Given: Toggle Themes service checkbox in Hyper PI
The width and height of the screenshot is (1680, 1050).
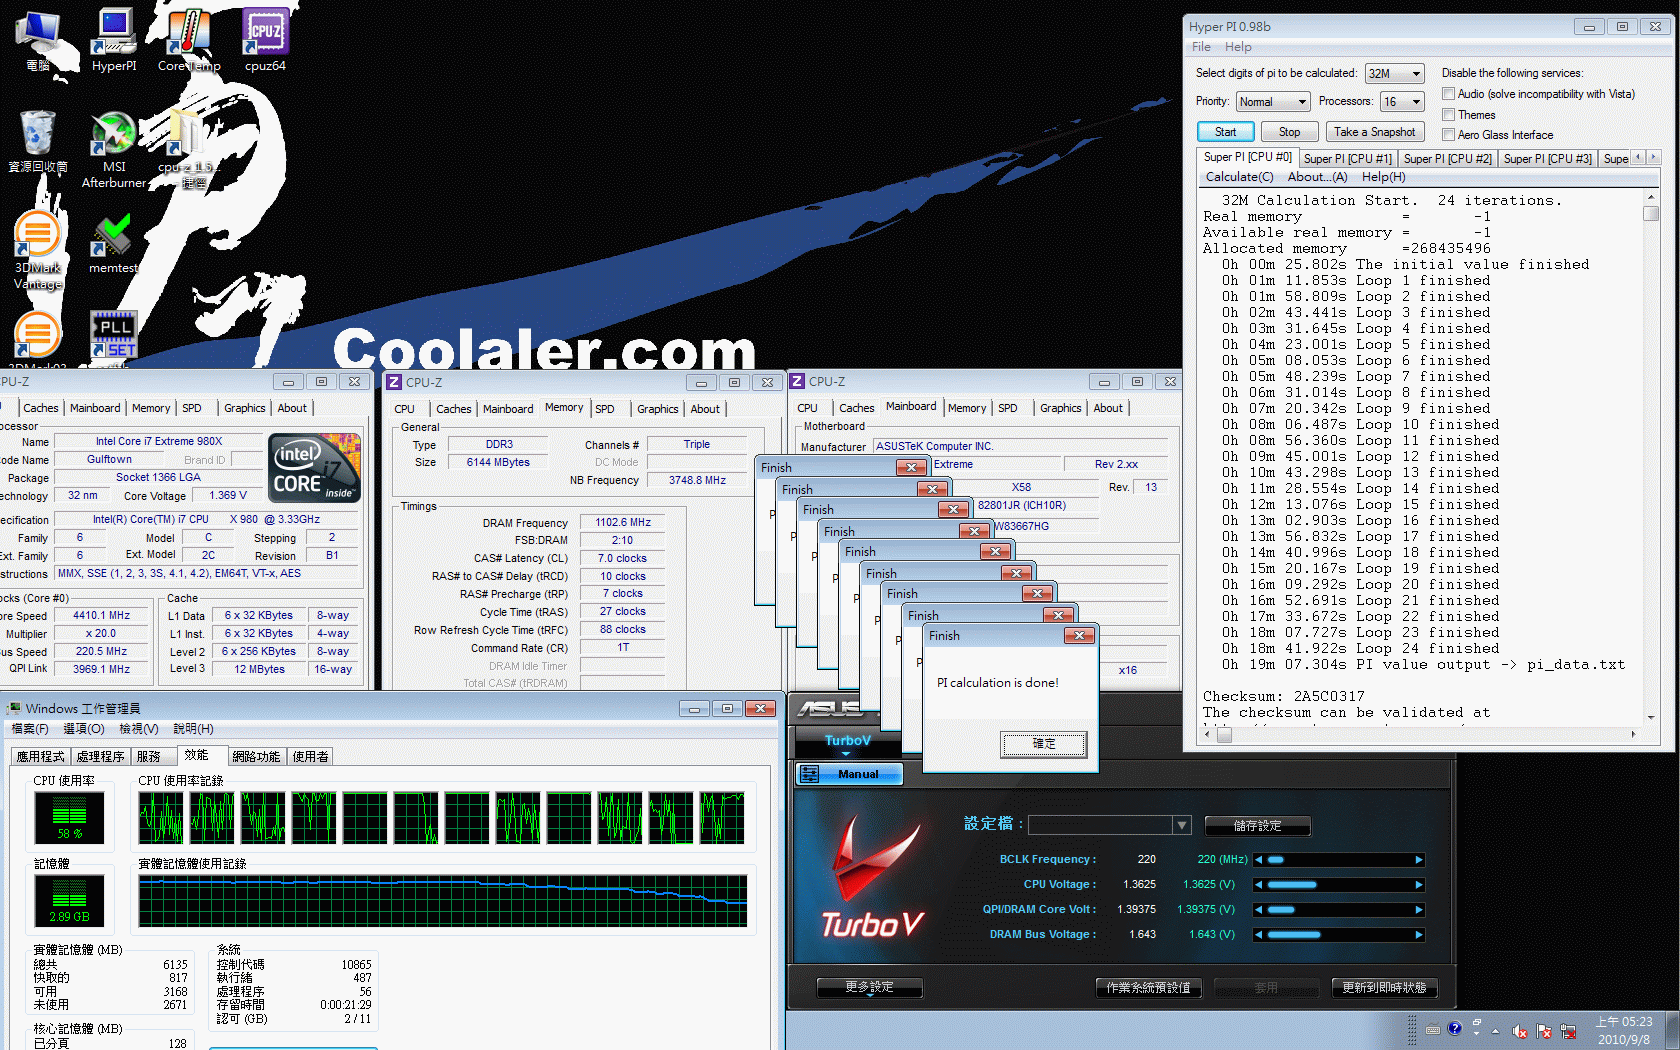Looking at the screenshot, I should click(1448, 115).
